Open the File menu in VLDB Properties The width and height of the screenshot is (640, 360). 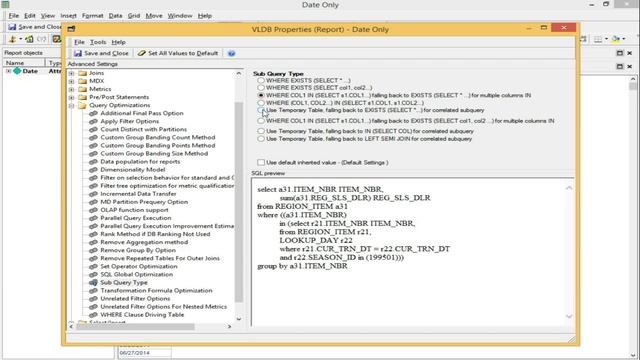click(x=79, y=42)
